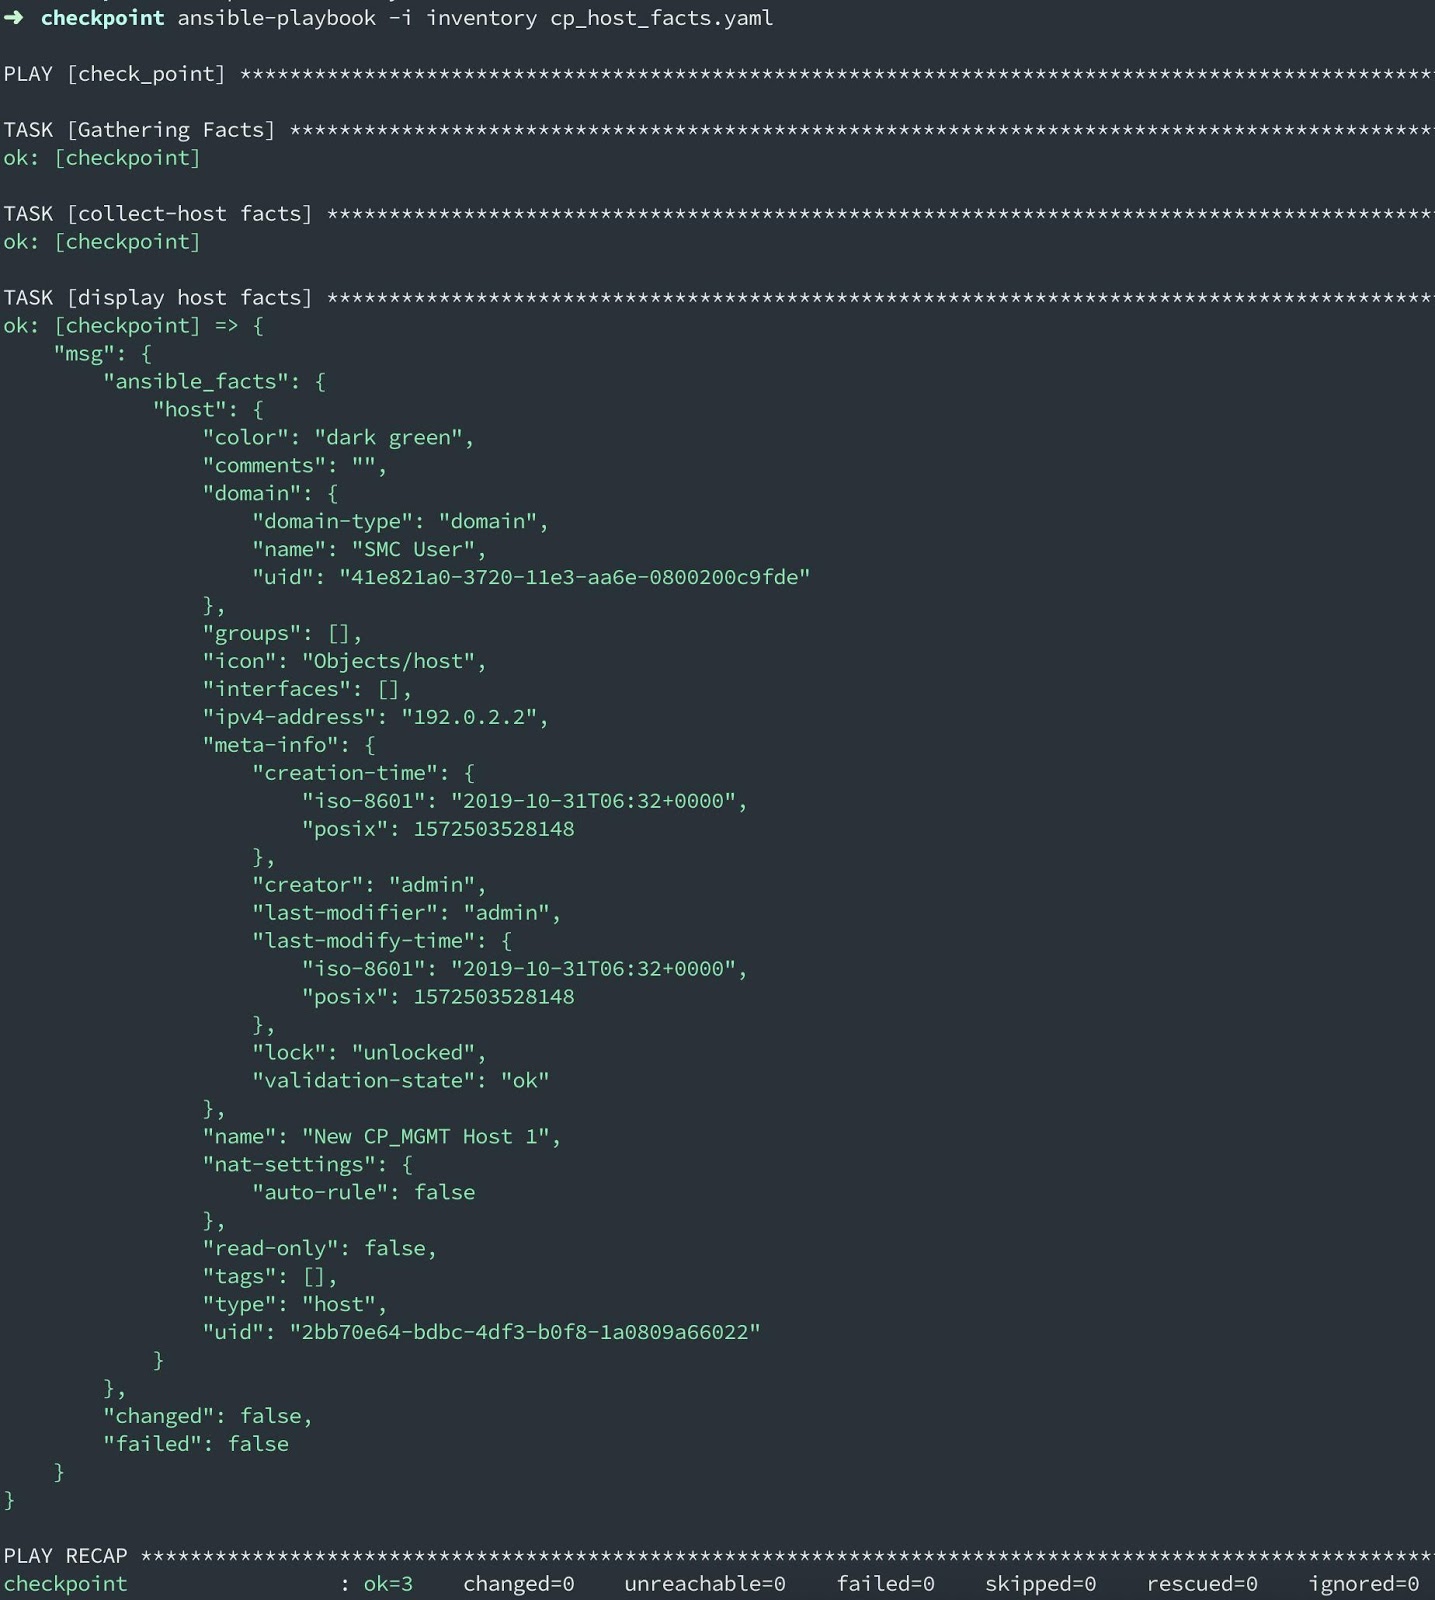Viewport: 1435px width, 1600px height.
Task: Click "unreachable=0" in the play recap
Action: click(705, 1585)
